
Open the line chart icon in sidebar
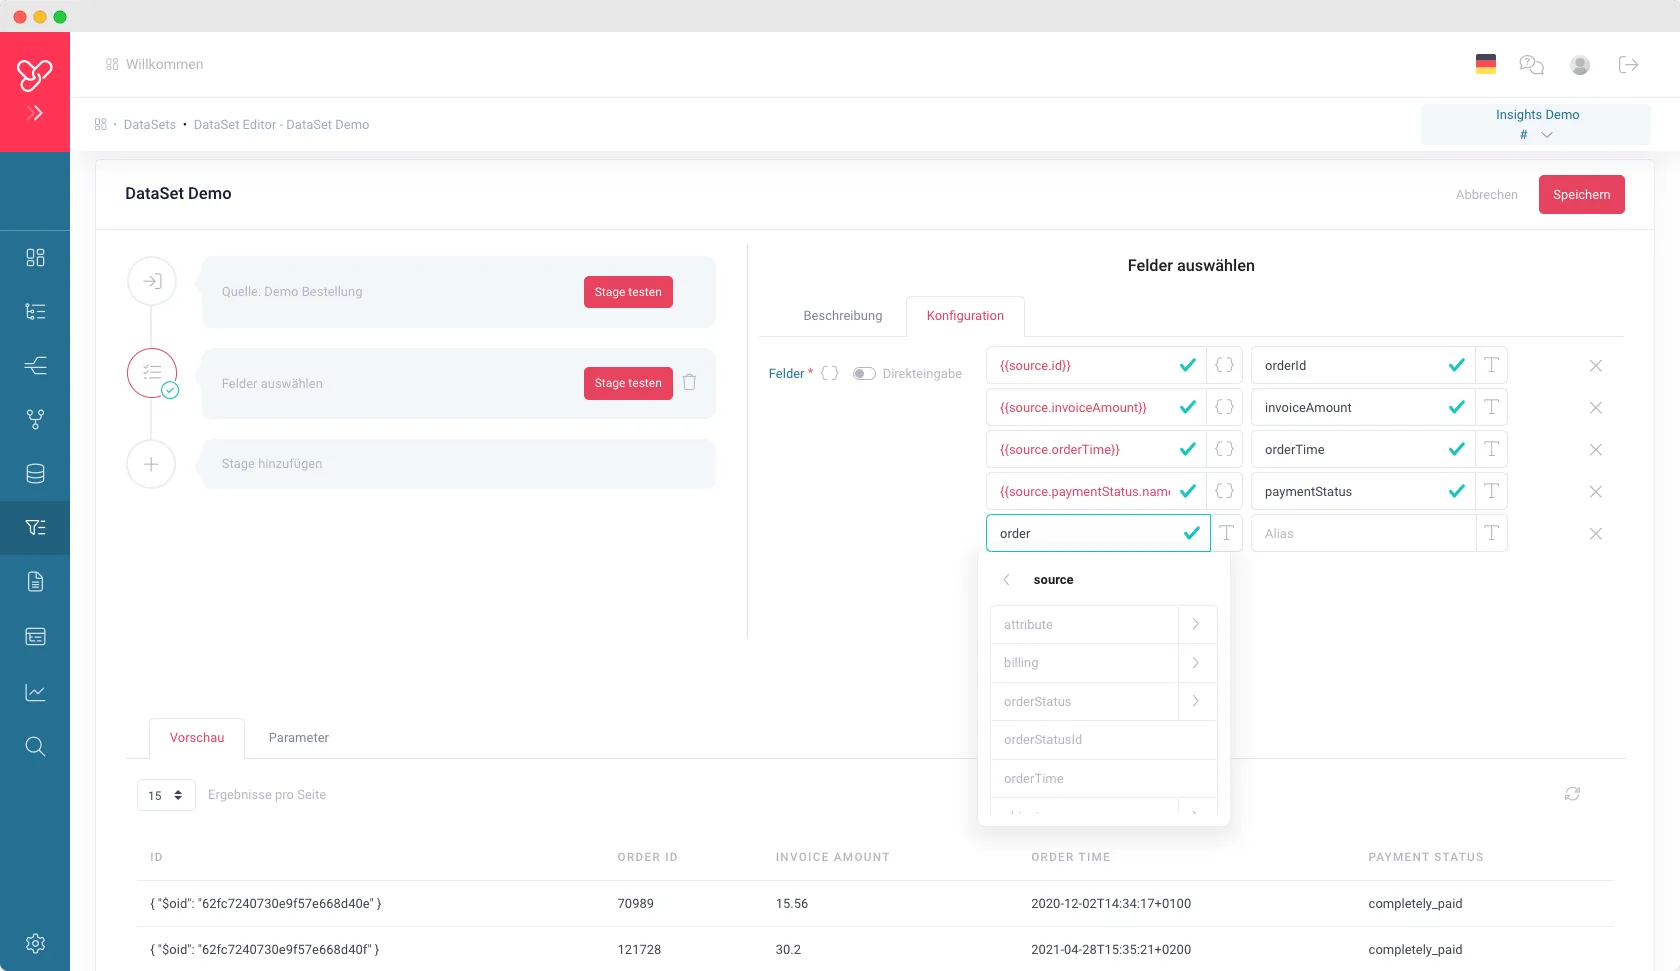click(x=35, y=692)
